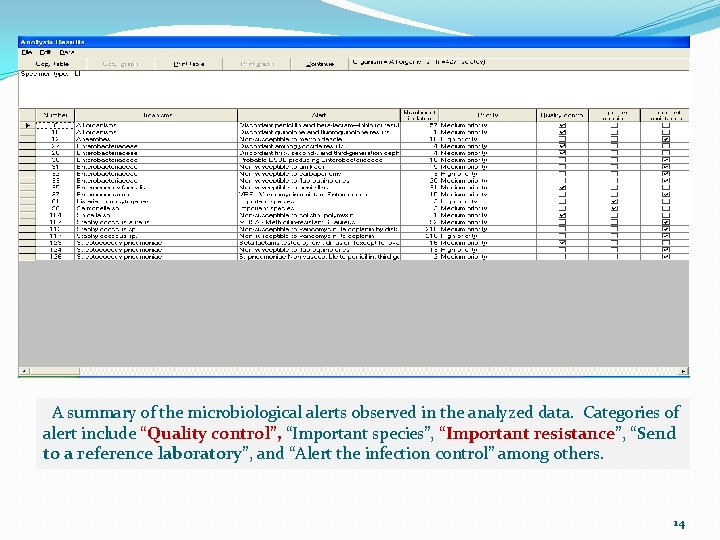Select the Important resistance column header
Viewport: 720px width, 540px height.
point(665,115)
